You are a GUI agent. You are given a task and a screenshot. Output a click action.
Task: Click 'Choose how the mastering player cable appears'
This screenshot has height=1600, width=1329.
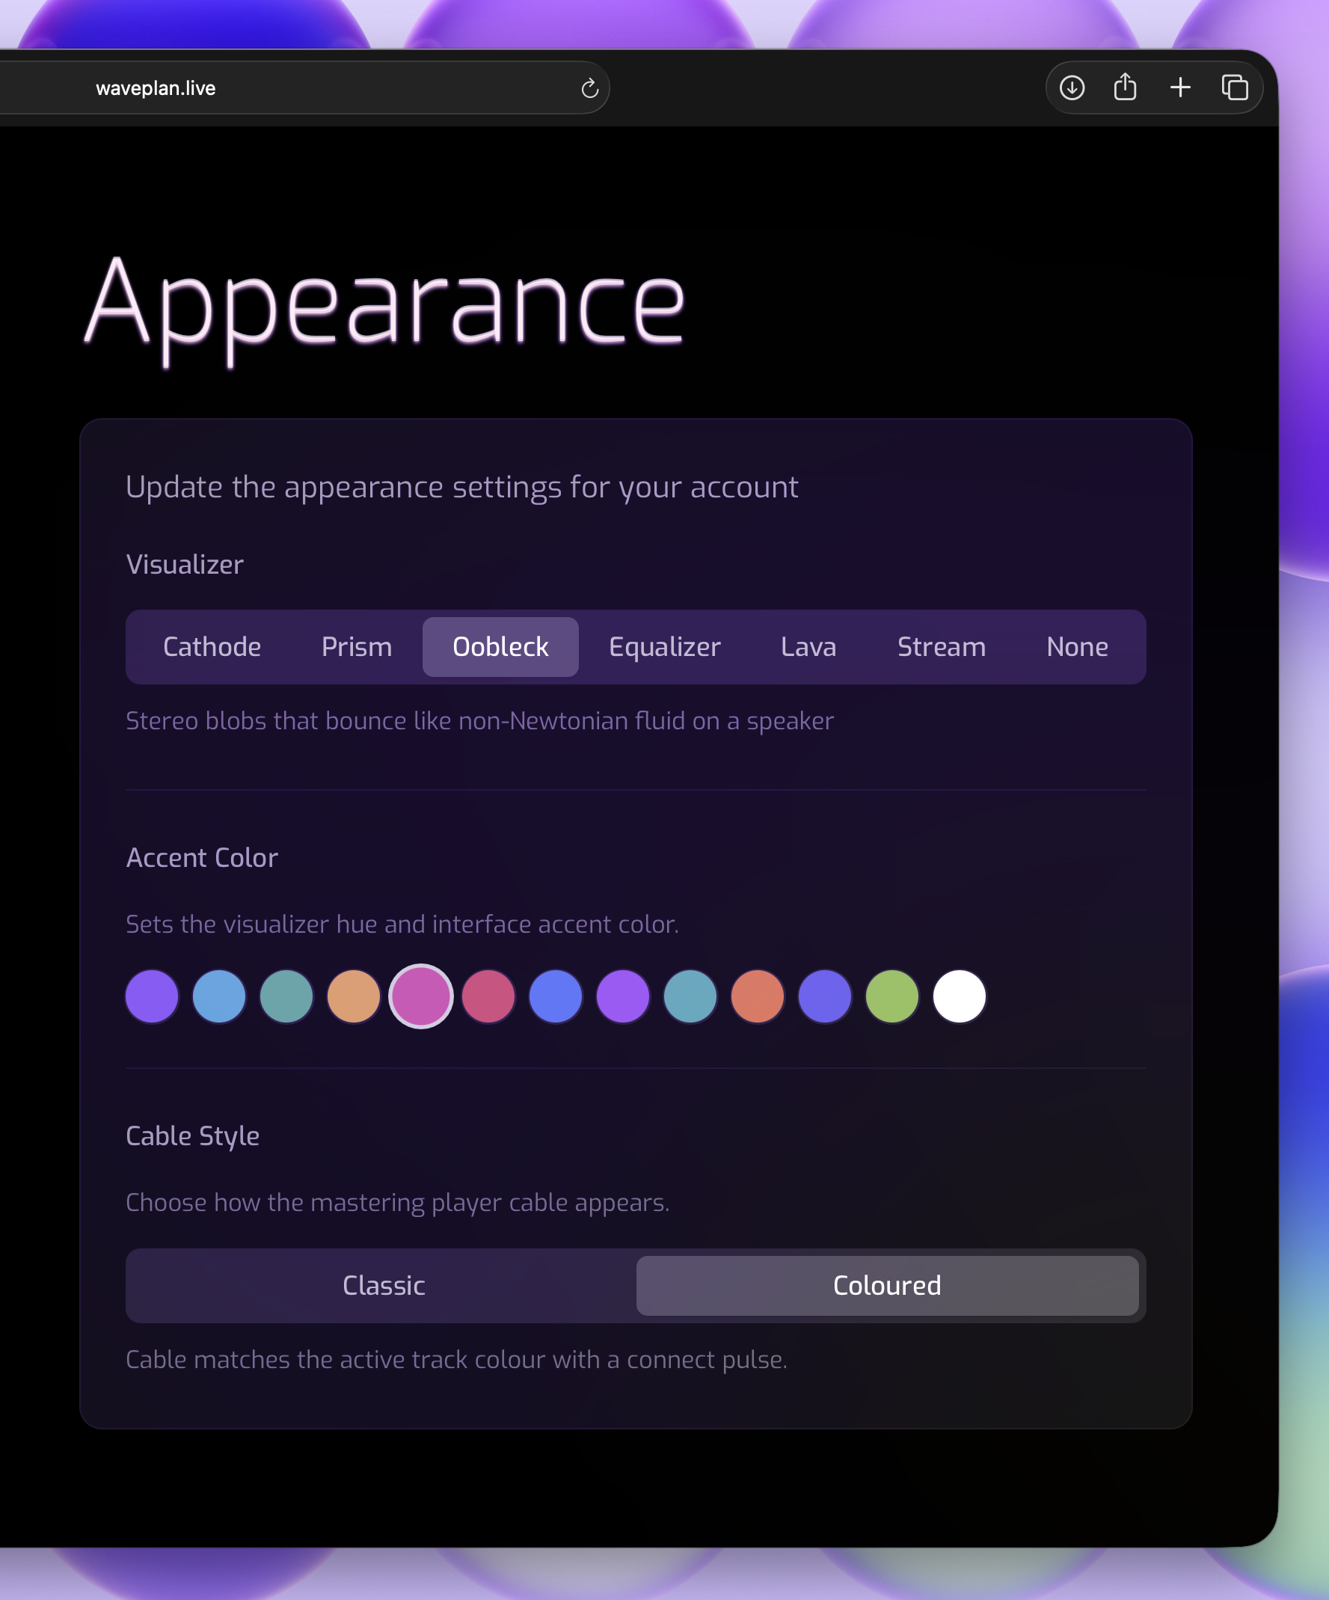pyautogui.click(x=398, y=1202)
